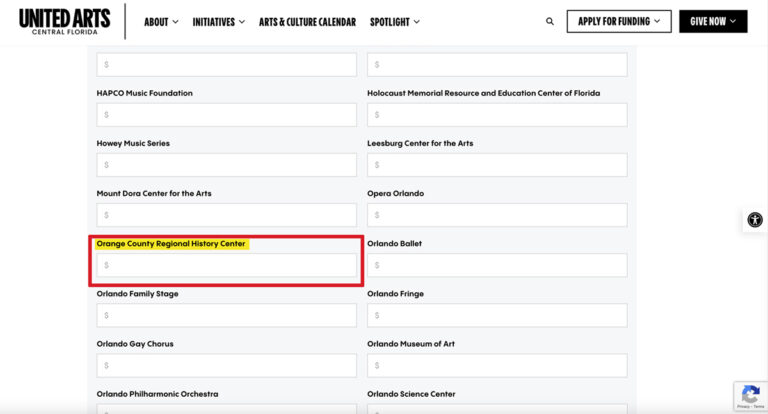The image size is (768, 414).
Task: Click the Orange County Regional History Center amount field
Action: tap(226, 265)
